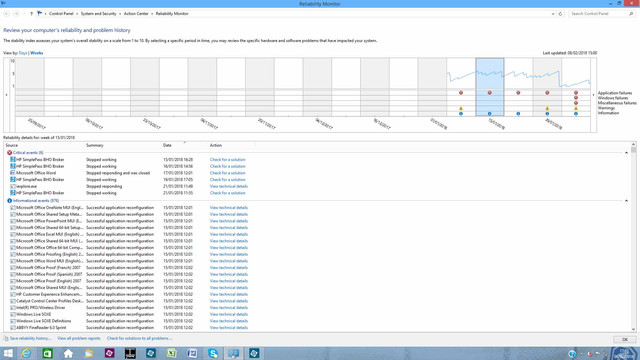640x360 pixels.
Task: Click the search magnifier icon in Search Control Panel
Action: click(x=631, y=14)
